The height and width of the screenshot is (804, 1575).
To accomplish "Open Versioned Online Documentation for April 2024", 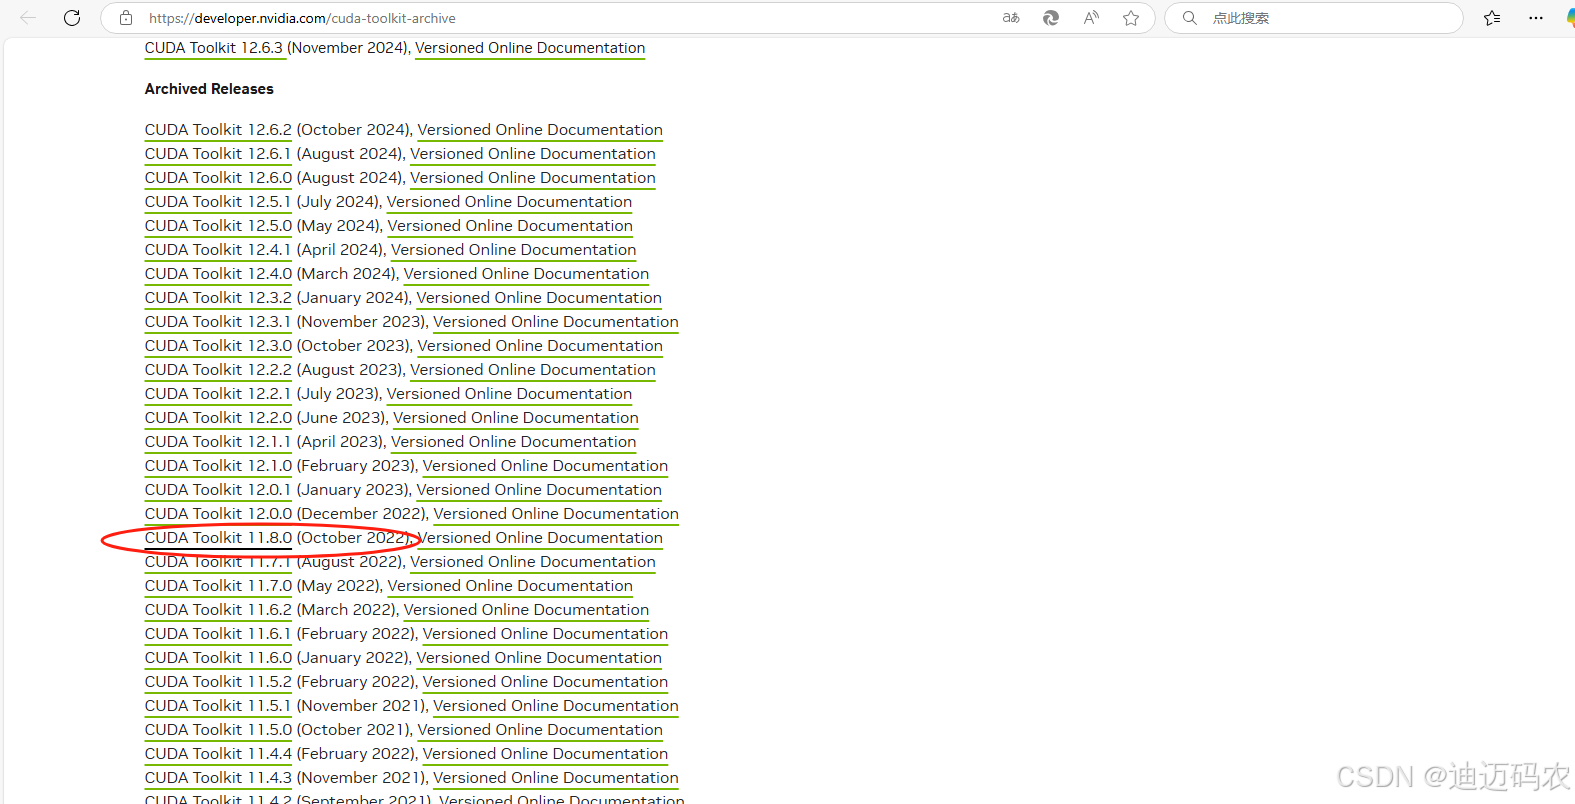I will 513,250.
